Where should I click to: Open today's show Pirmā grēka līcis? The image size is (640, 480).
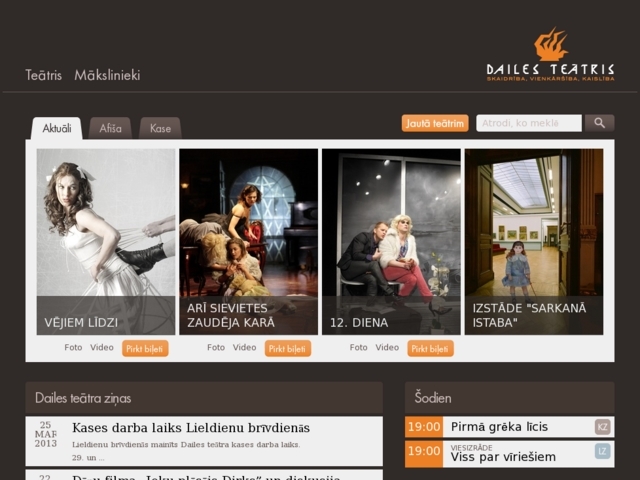click(499, 427)
